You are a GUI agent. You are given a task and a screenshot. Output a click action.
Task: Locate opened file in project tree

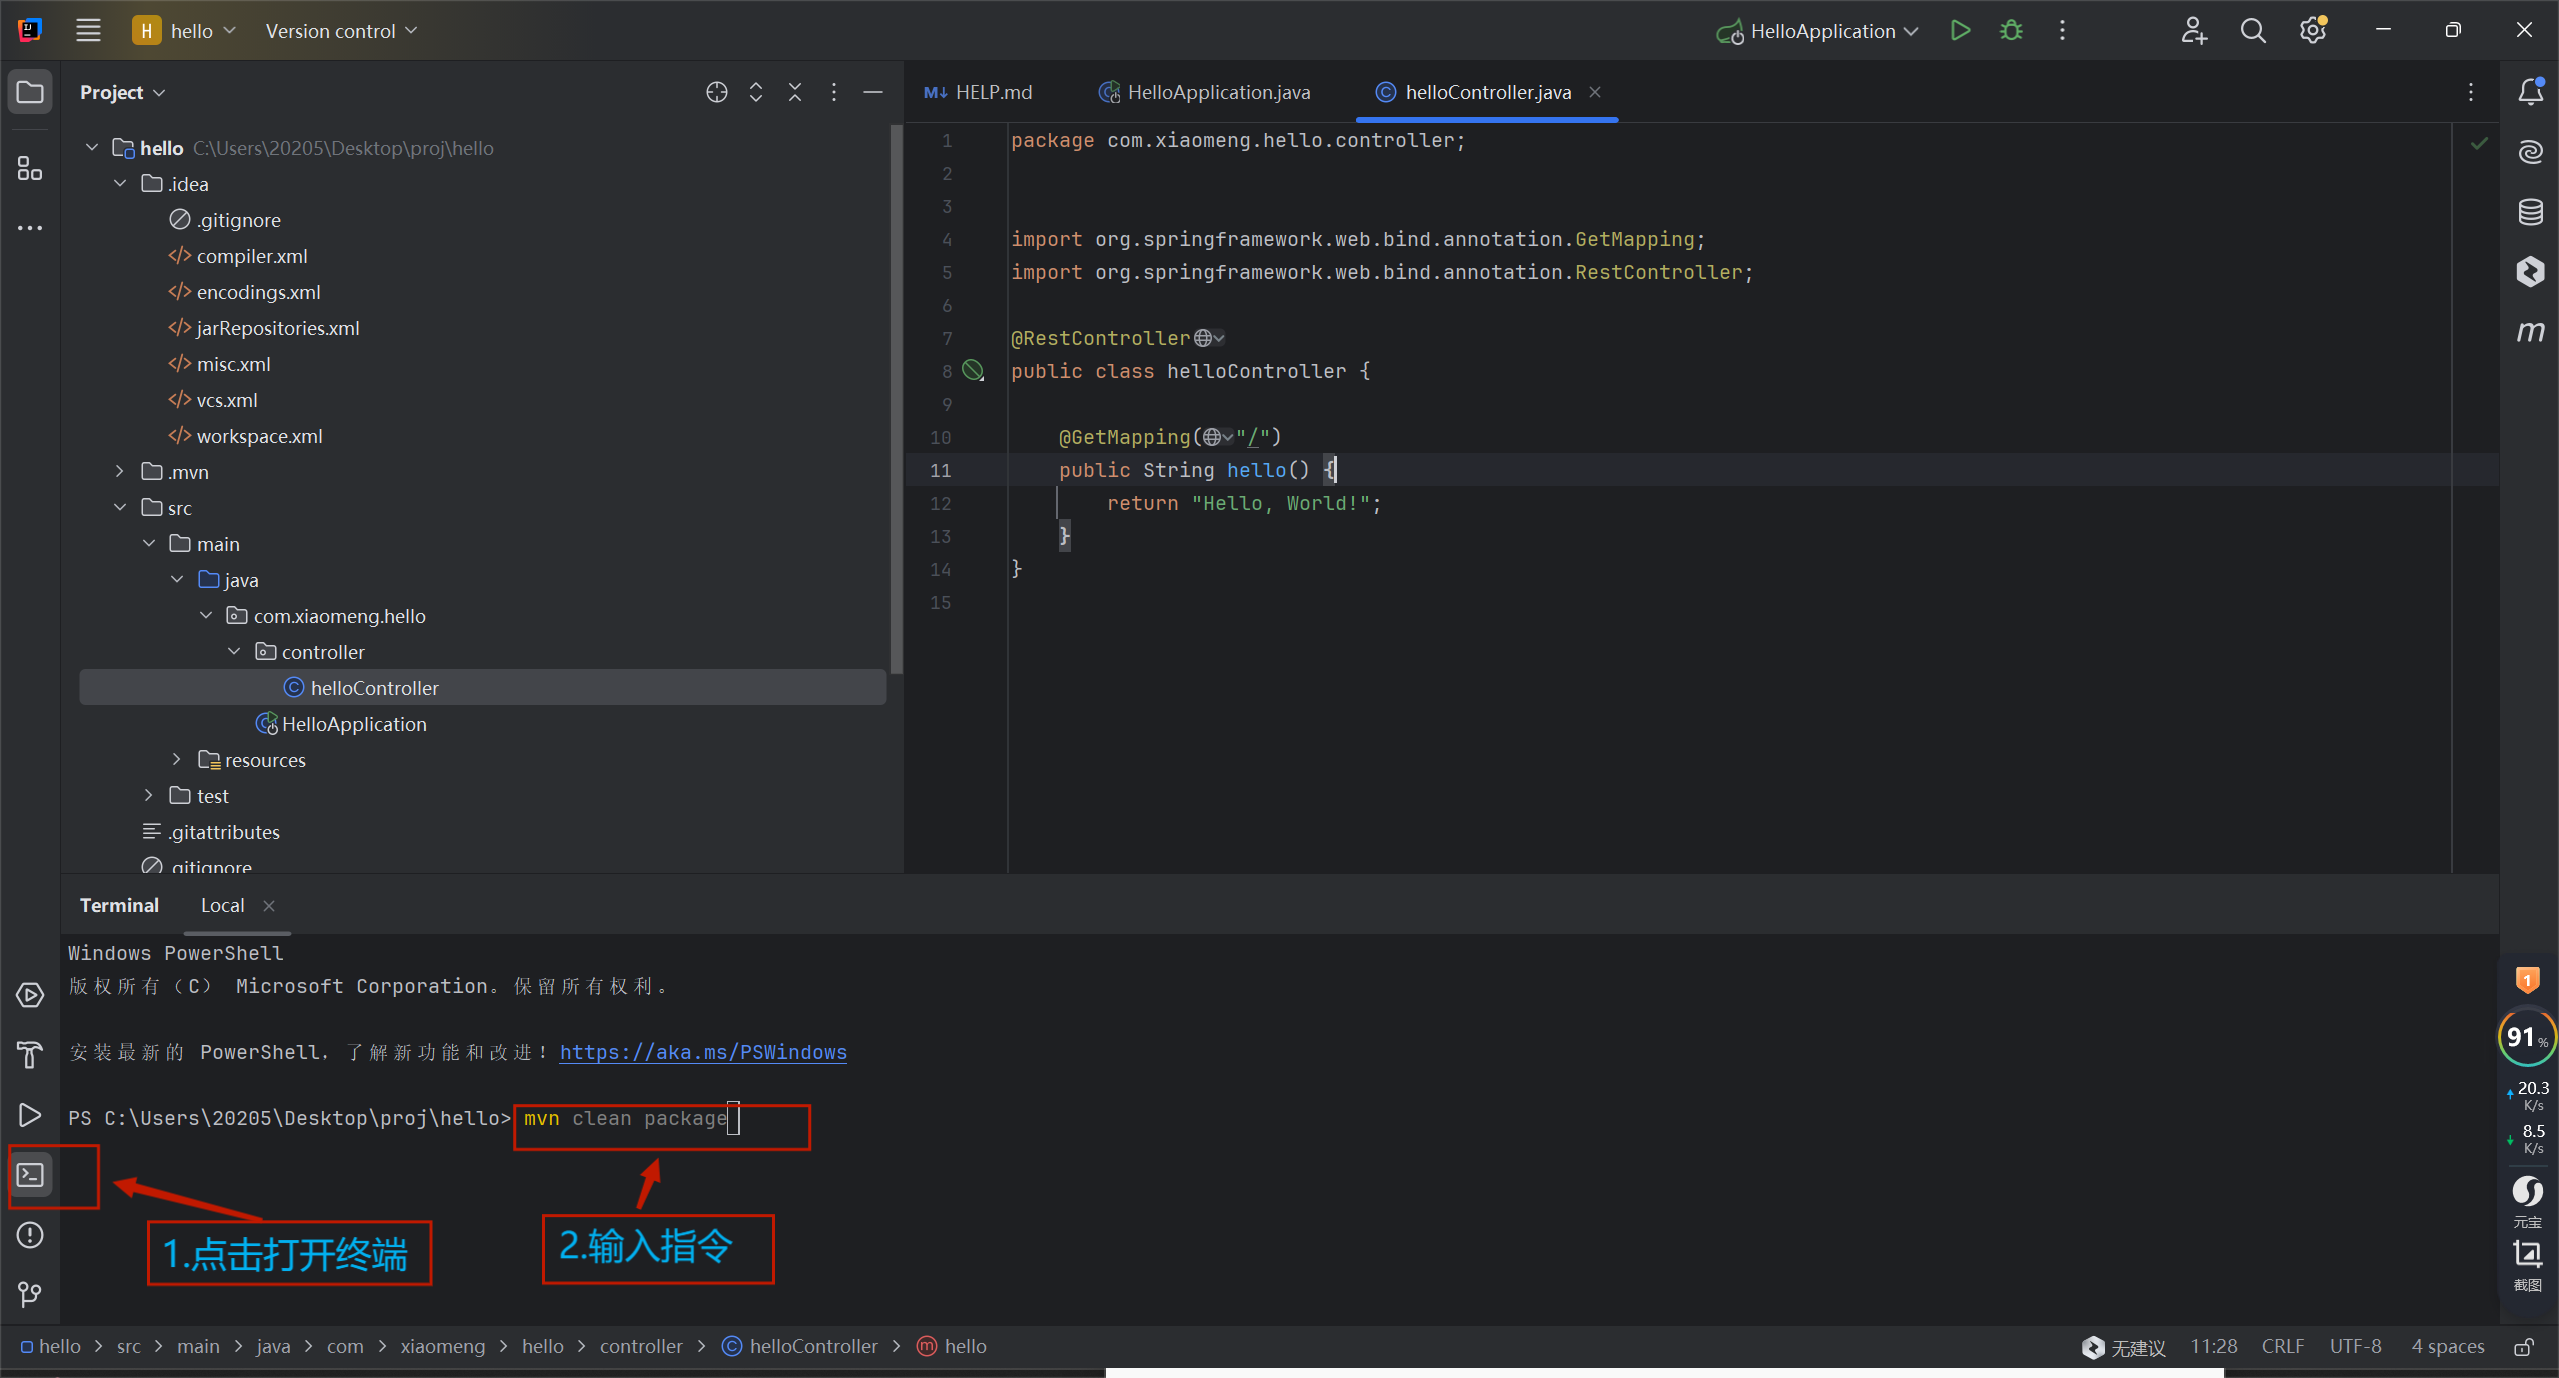coord(716,92)
